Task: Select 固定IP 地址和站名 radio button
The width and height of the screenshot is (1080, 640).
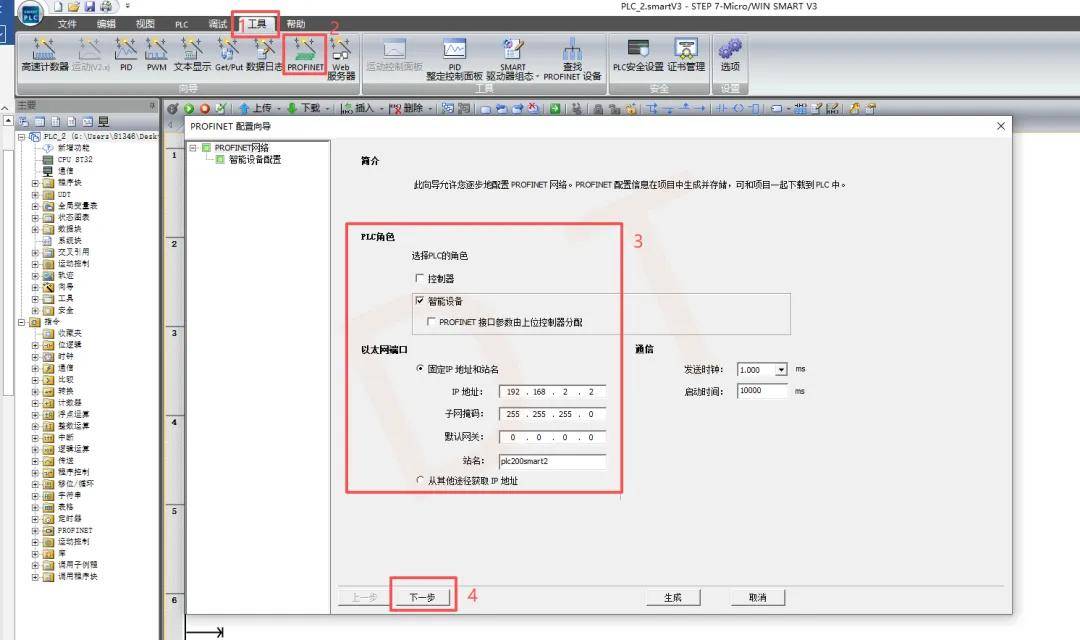Action: tap(420, 369)
